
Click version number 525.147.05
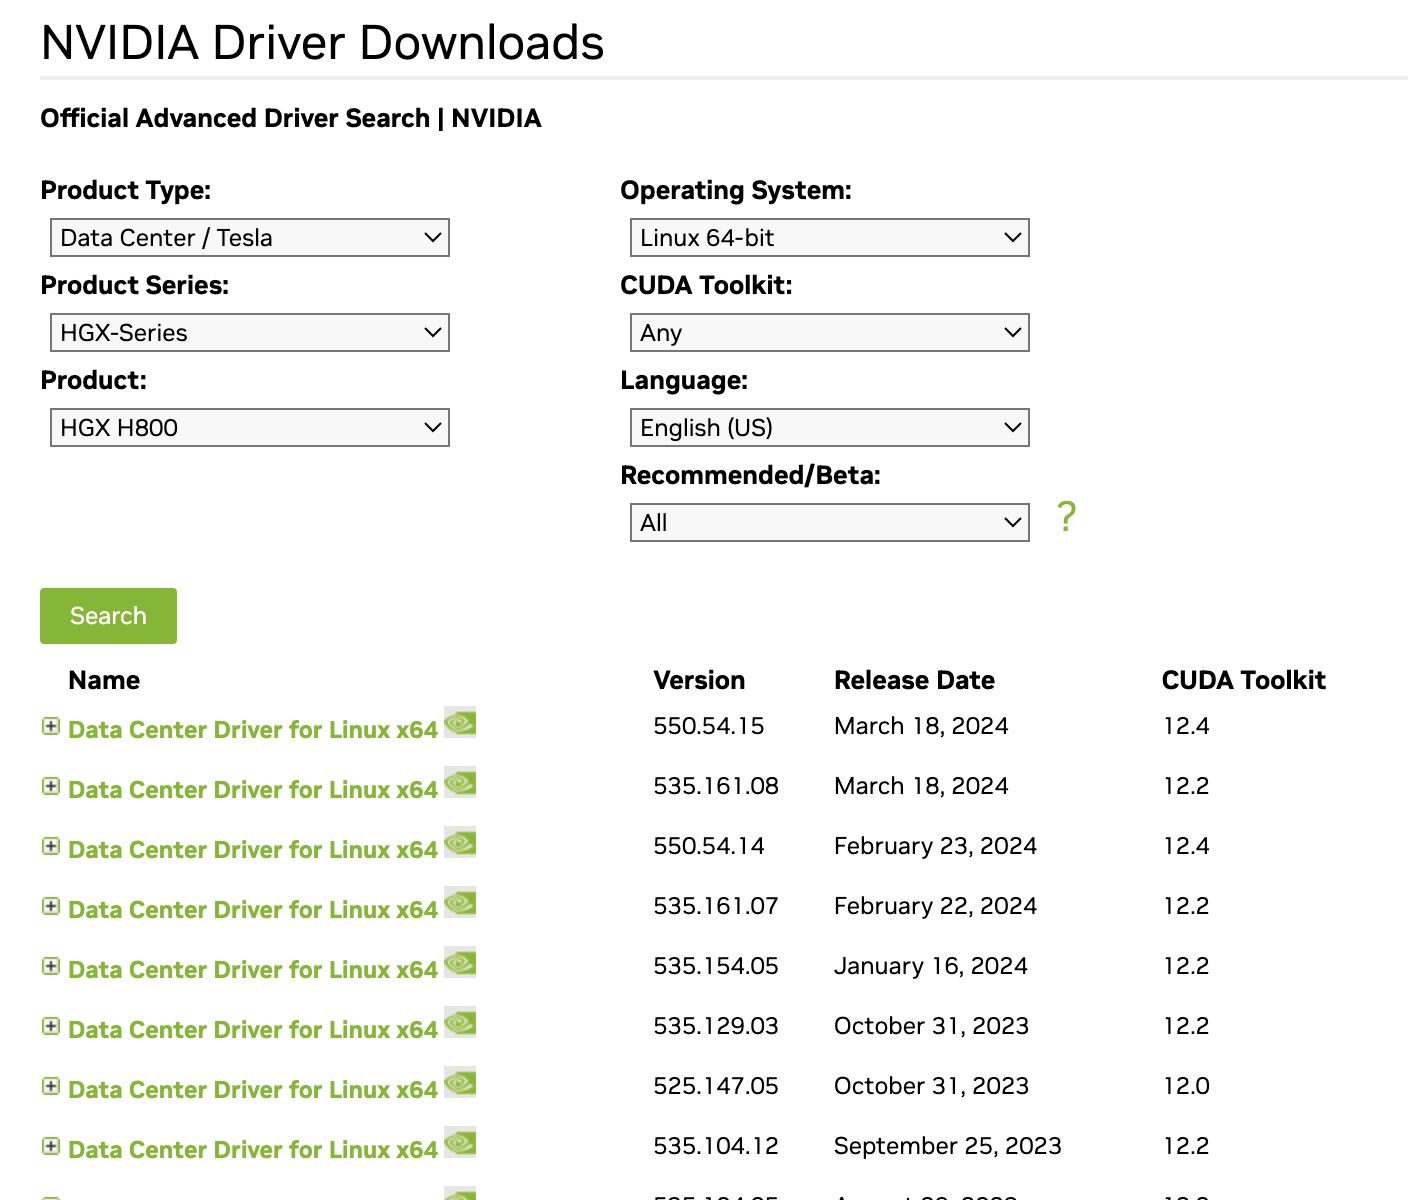(716, 1086)
